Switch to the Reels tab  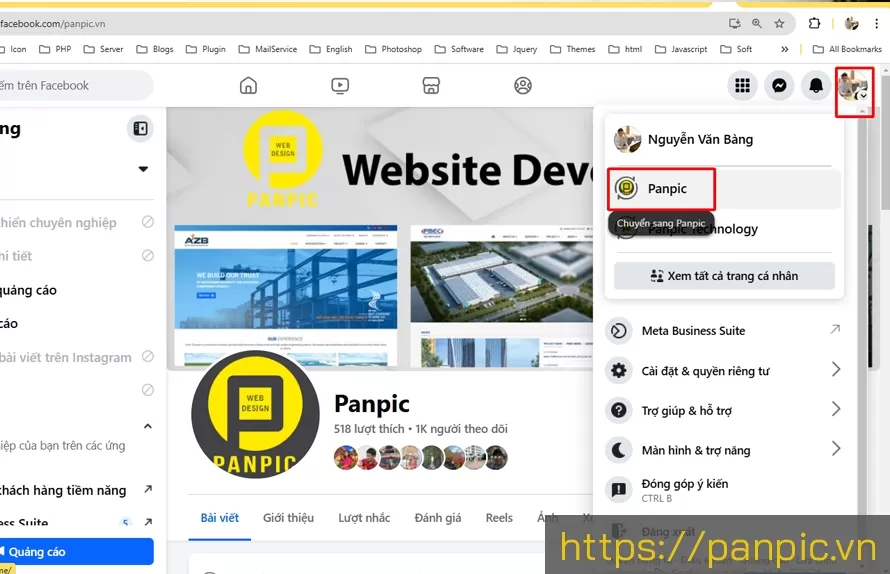(499, 518)
